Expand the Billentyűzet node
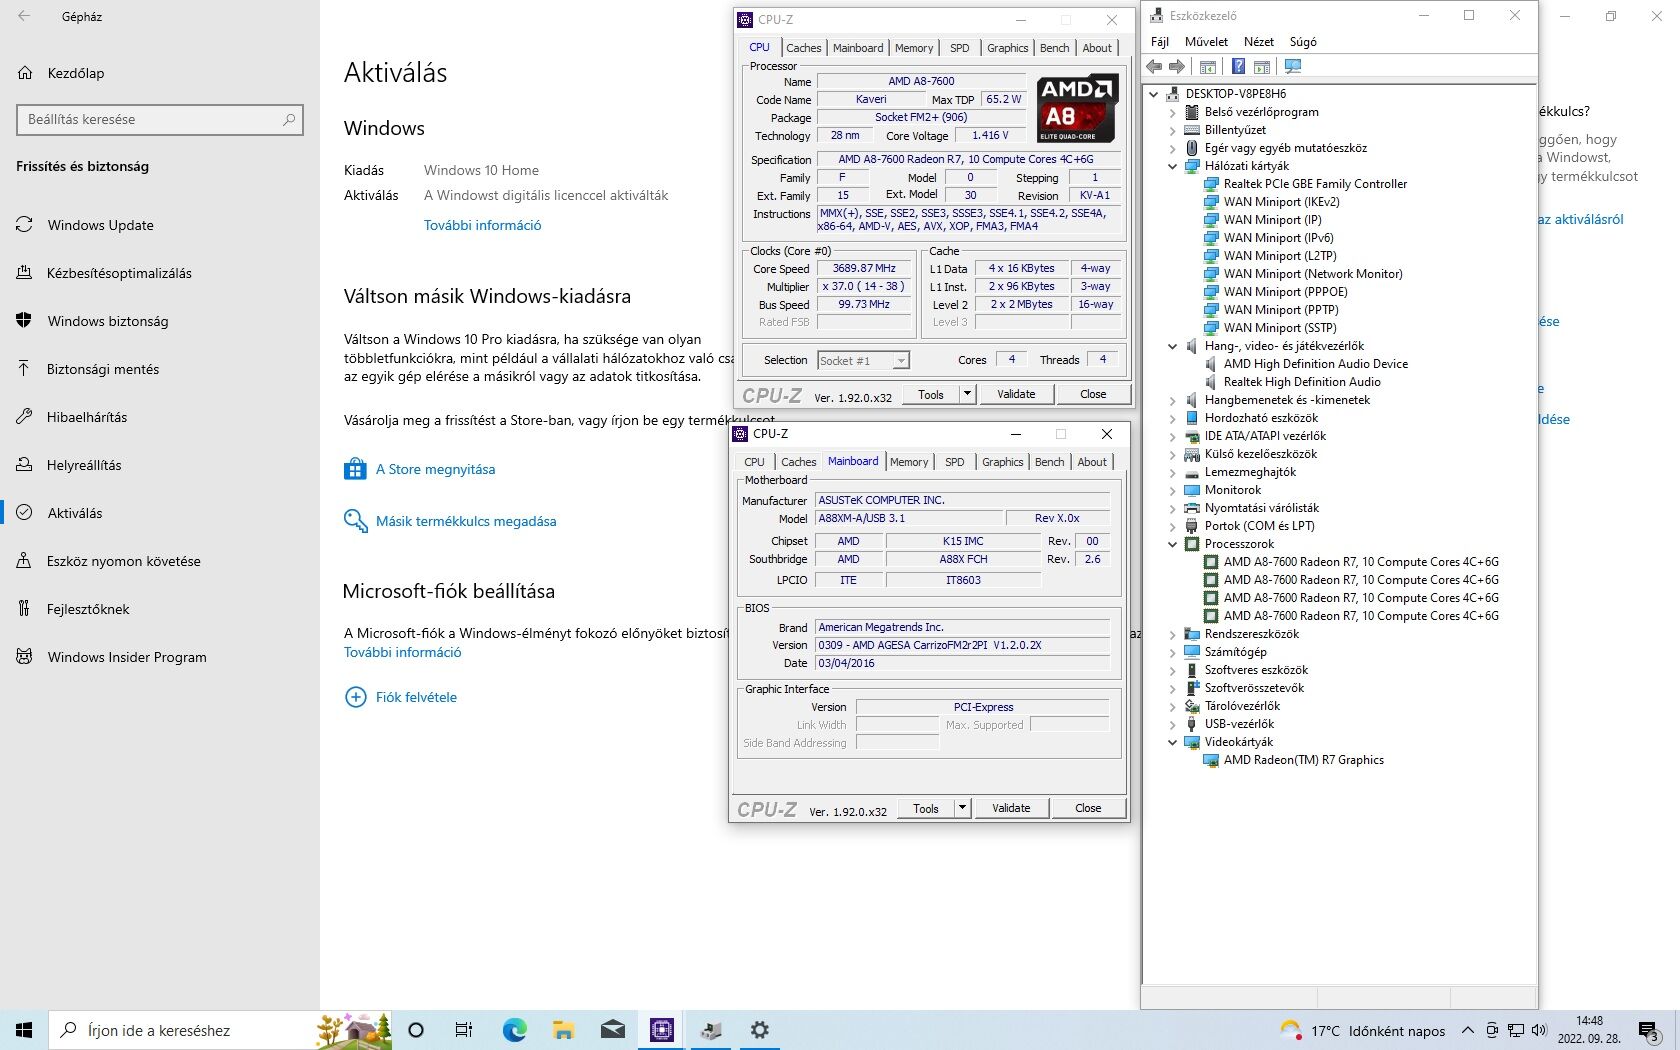The height and width of the screenshot is (1050, 1680). (x=1173, y=130)
